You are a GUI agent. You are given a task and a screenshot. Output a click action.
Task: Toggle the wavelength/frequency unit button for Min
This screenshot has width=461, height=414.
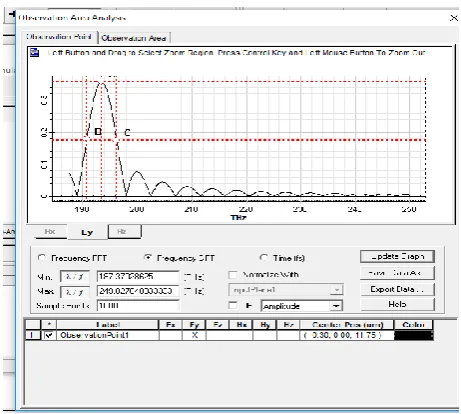[75, 276]
